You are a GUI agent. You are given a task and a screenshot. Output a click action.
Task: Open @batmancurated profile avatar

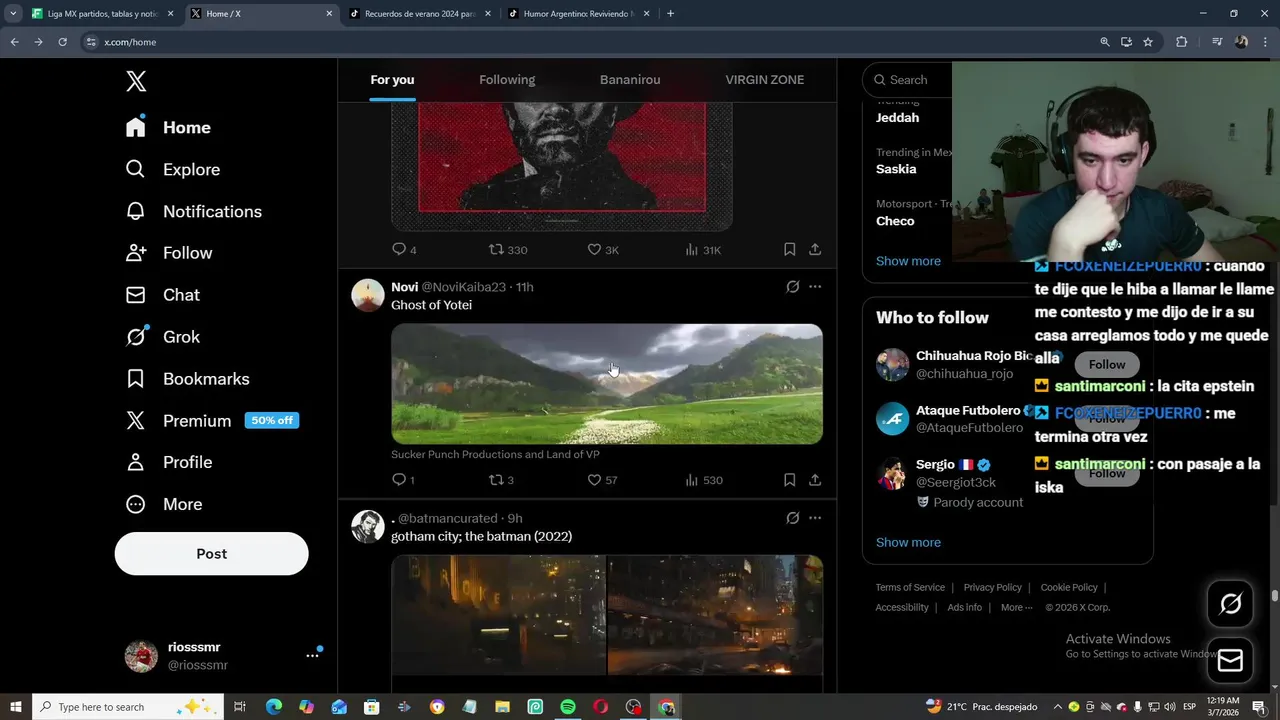368,526
